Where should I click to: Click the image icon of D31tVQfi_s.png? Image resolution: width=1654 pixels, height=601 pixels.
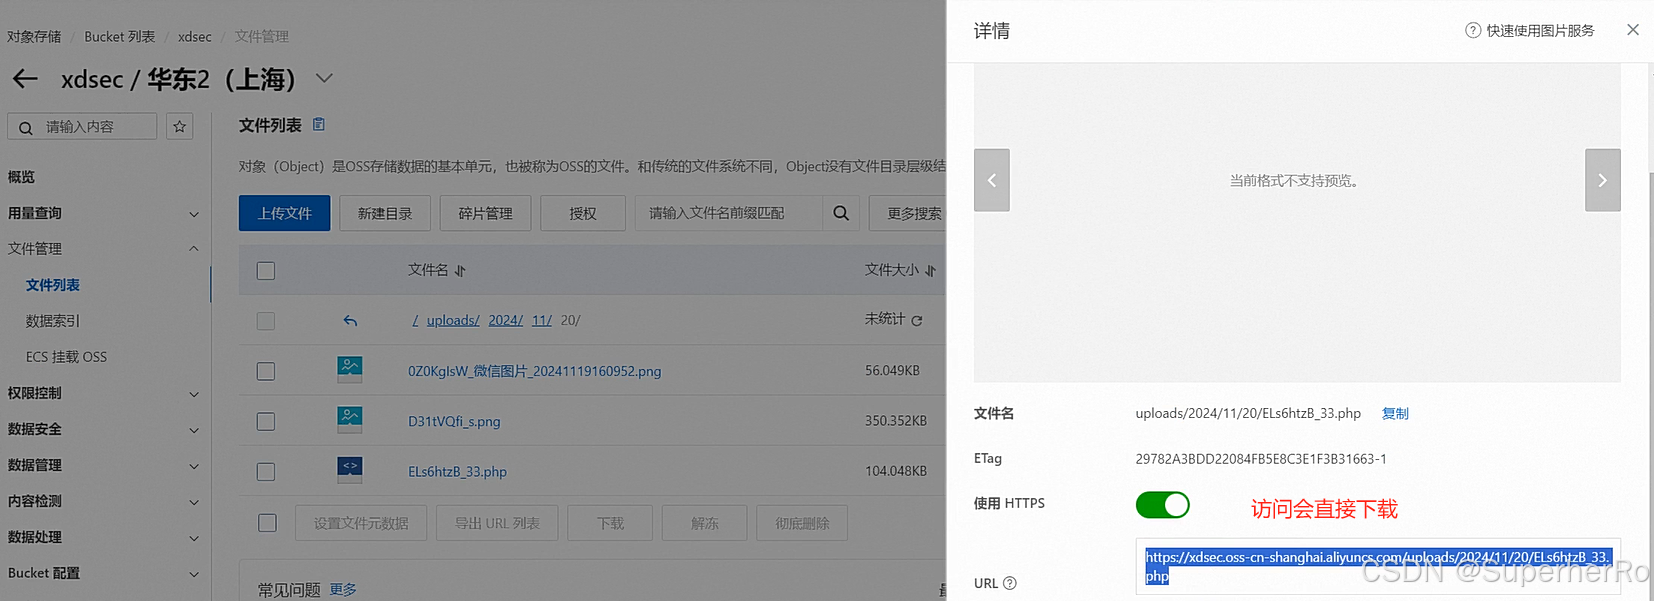(x=350, y=420)
